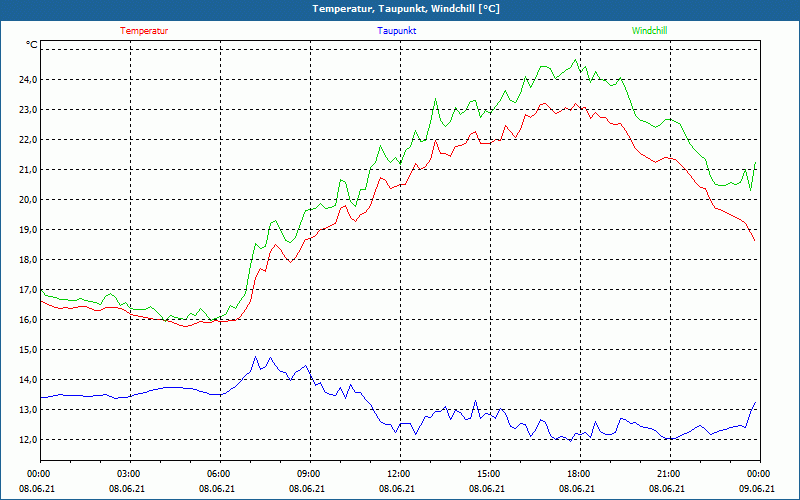Click the 06:00 time label

[217, 474]
